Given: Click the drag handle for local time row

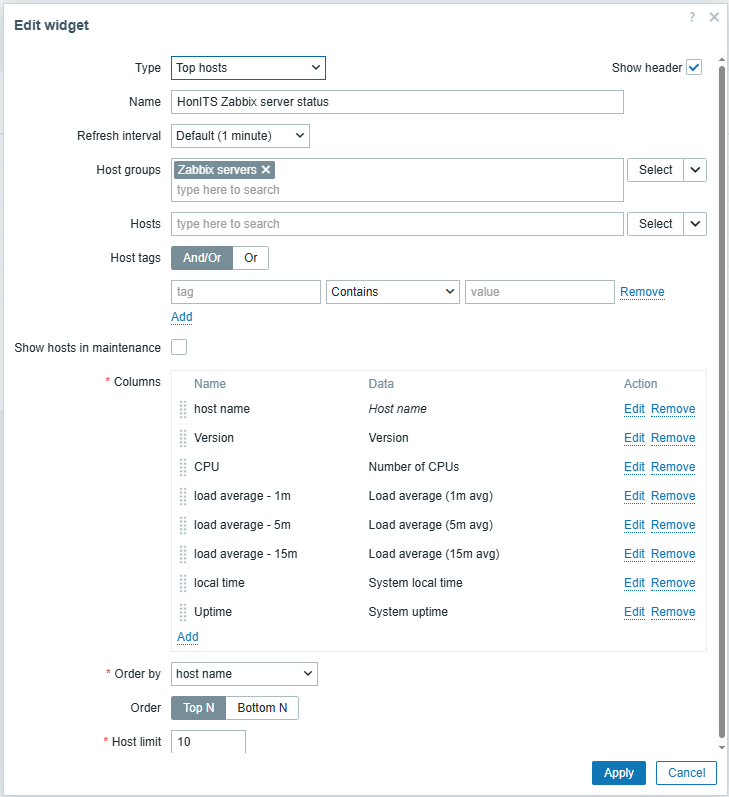Looking at the screenshot, I should [183, 583].
